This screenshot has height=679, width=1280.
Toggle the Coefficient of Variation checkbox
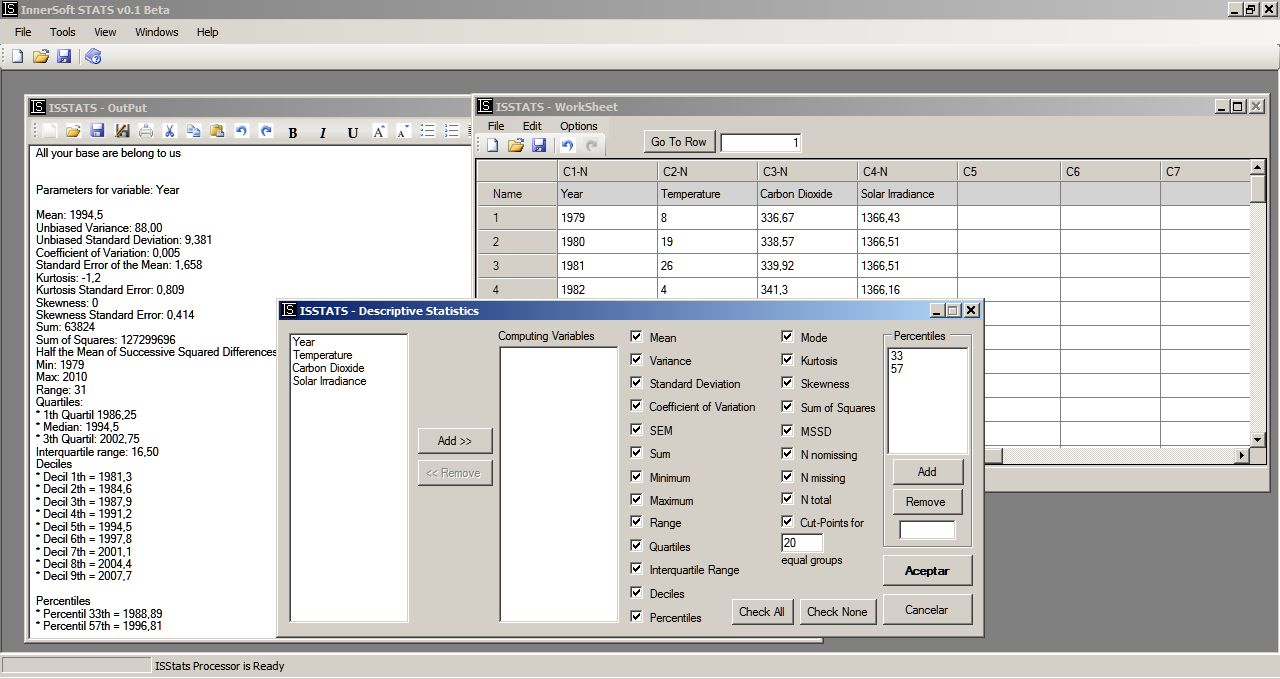(x=637, y=406)
